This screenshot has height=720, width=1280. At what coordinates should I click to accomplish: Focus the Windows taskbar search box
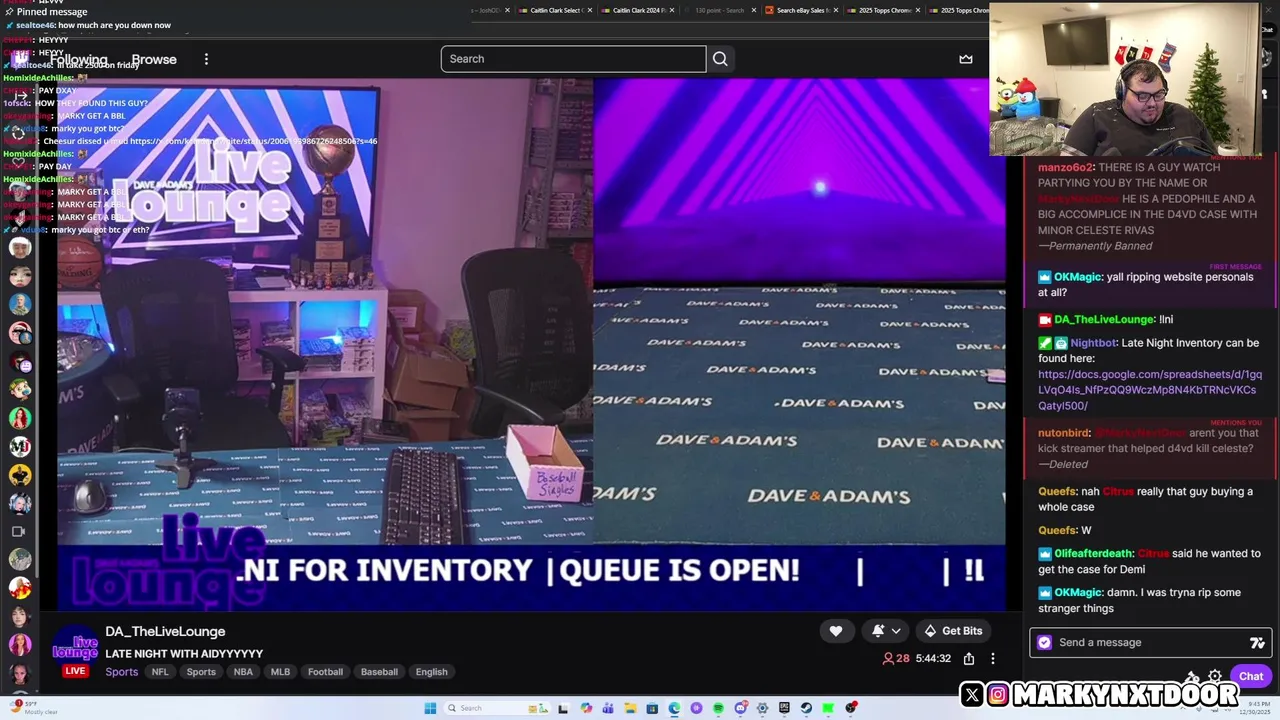coord(496,708)
